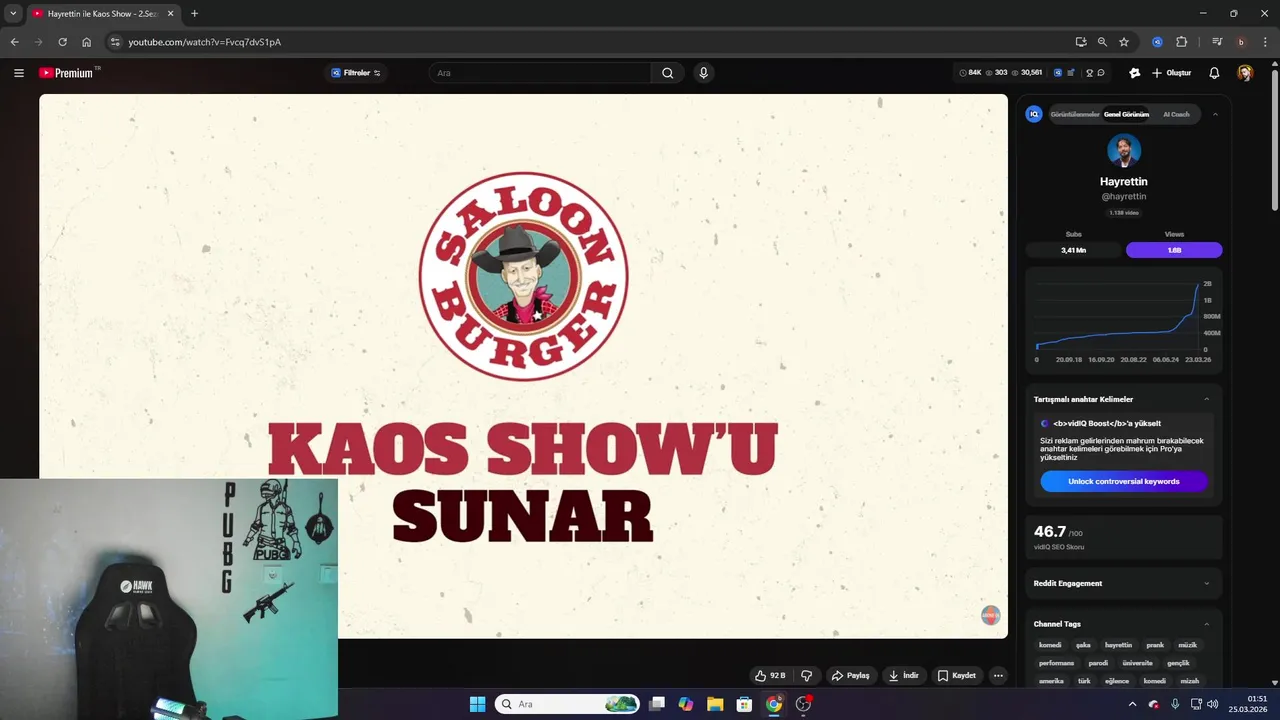The width and height of the screenshot is (1280, 720).
Task: Switch to the Genel Görünüm tab
Action: coord(1126,114)
